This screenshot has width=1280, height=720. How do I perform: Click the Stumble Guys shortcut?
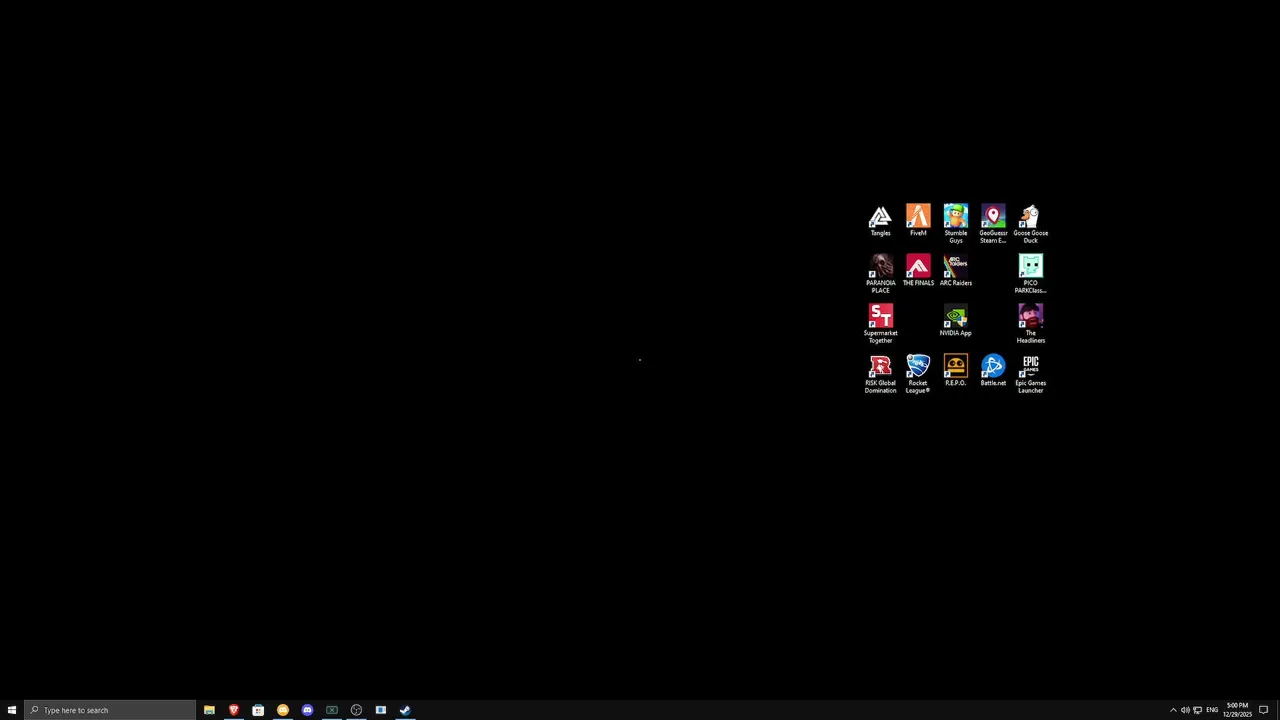[x=956, y=225]
